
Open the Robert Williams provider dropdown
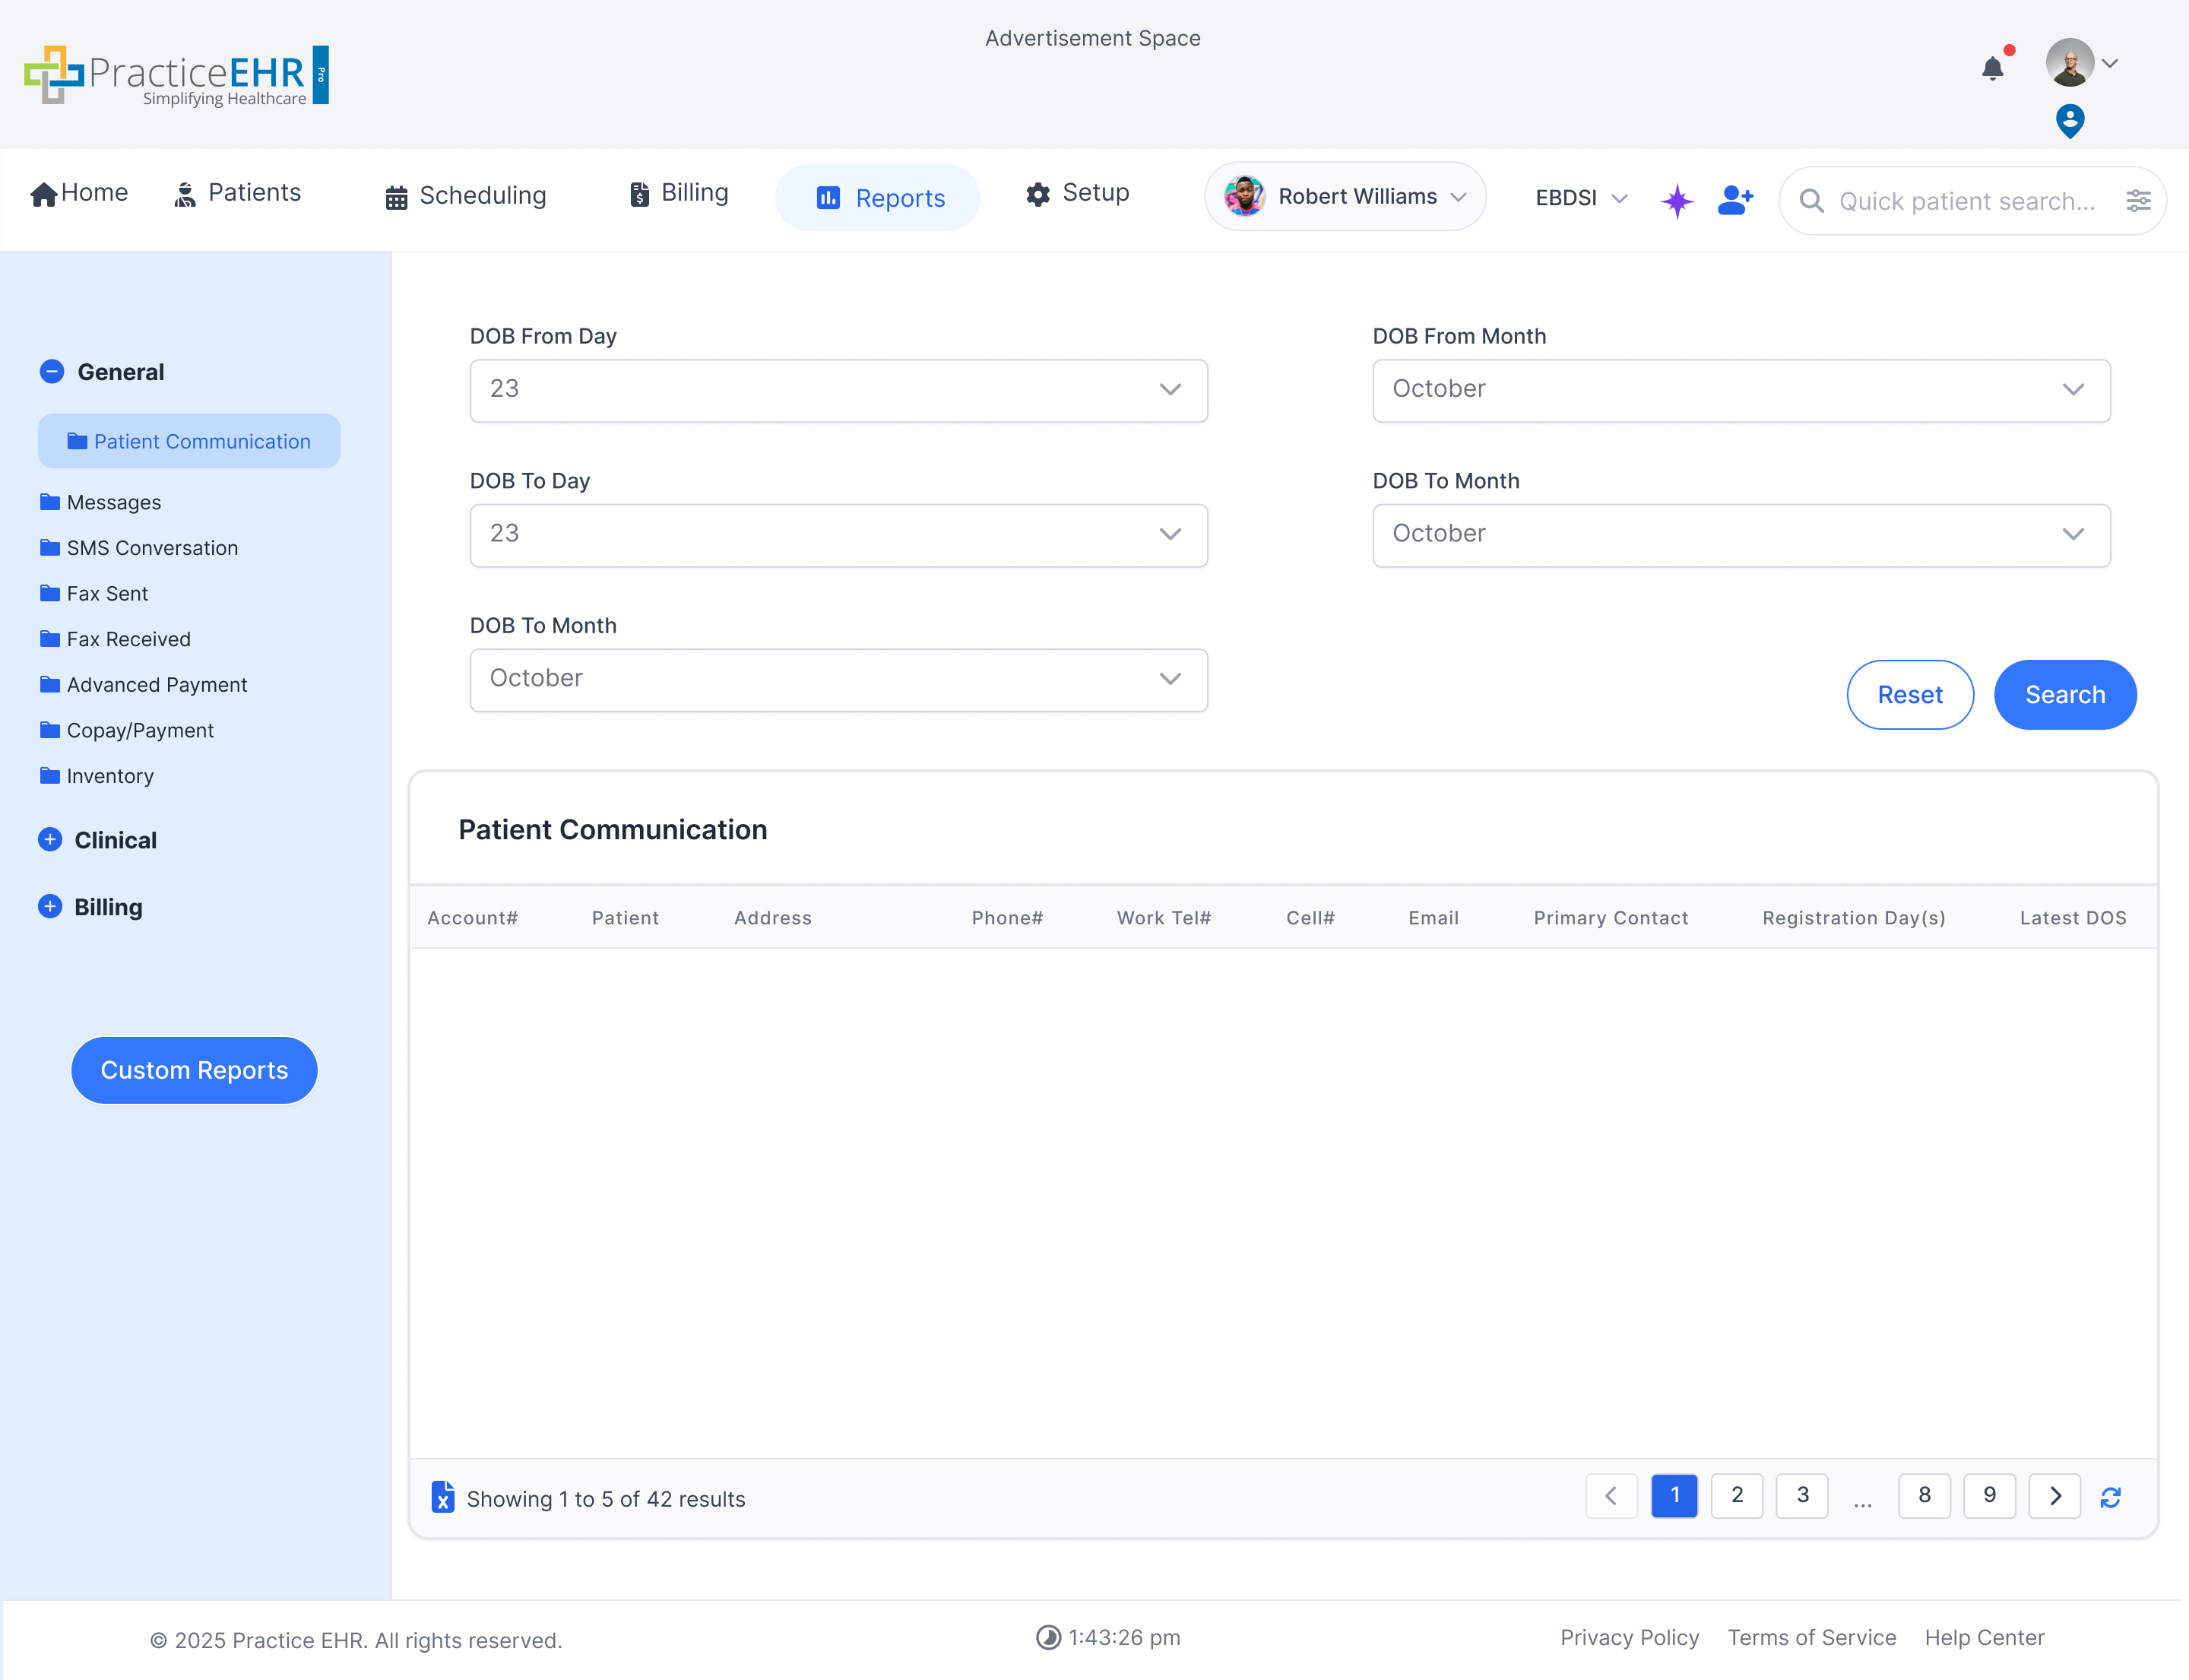click(x=1344, y=197)
